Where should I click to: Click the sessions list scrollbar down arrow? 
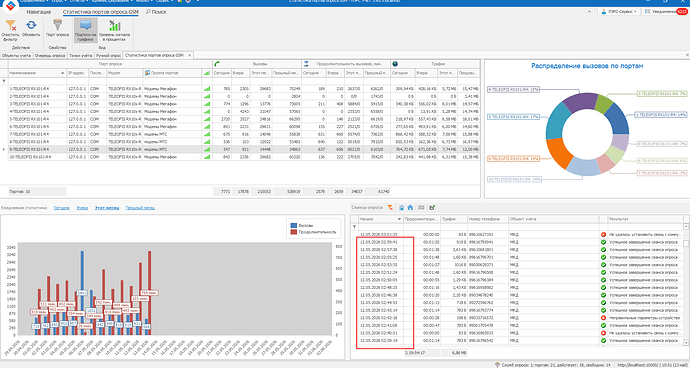686,342
